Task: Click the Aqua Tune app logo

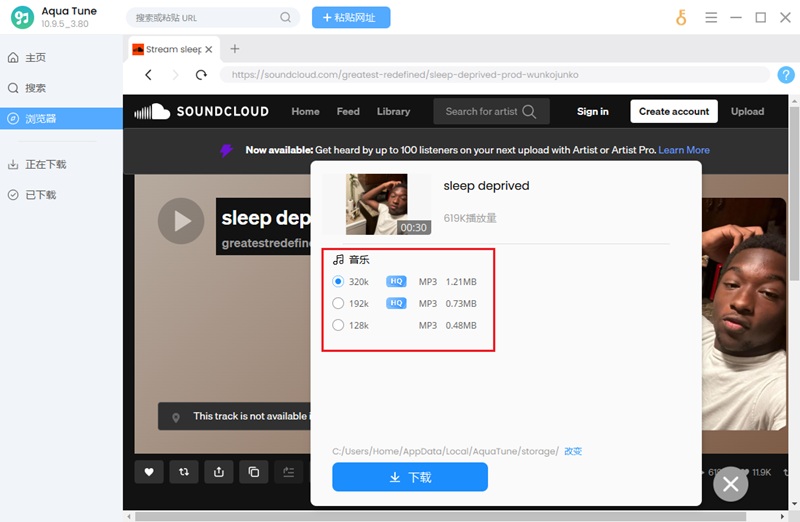Action: point(22,17)
